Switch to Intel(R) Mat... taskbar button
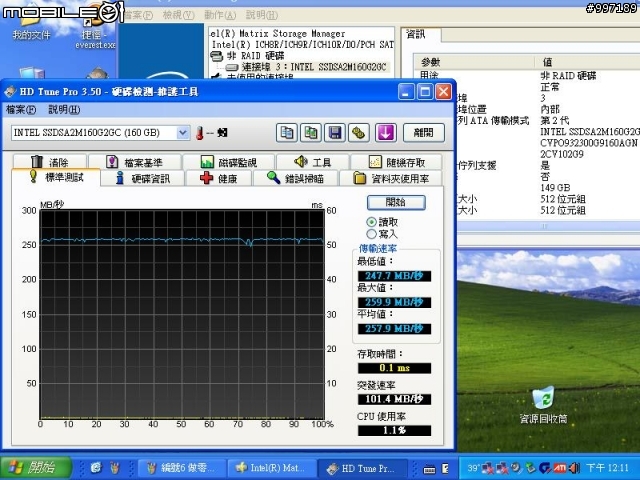This screenshot has height=480, width=640. [272, 468]
